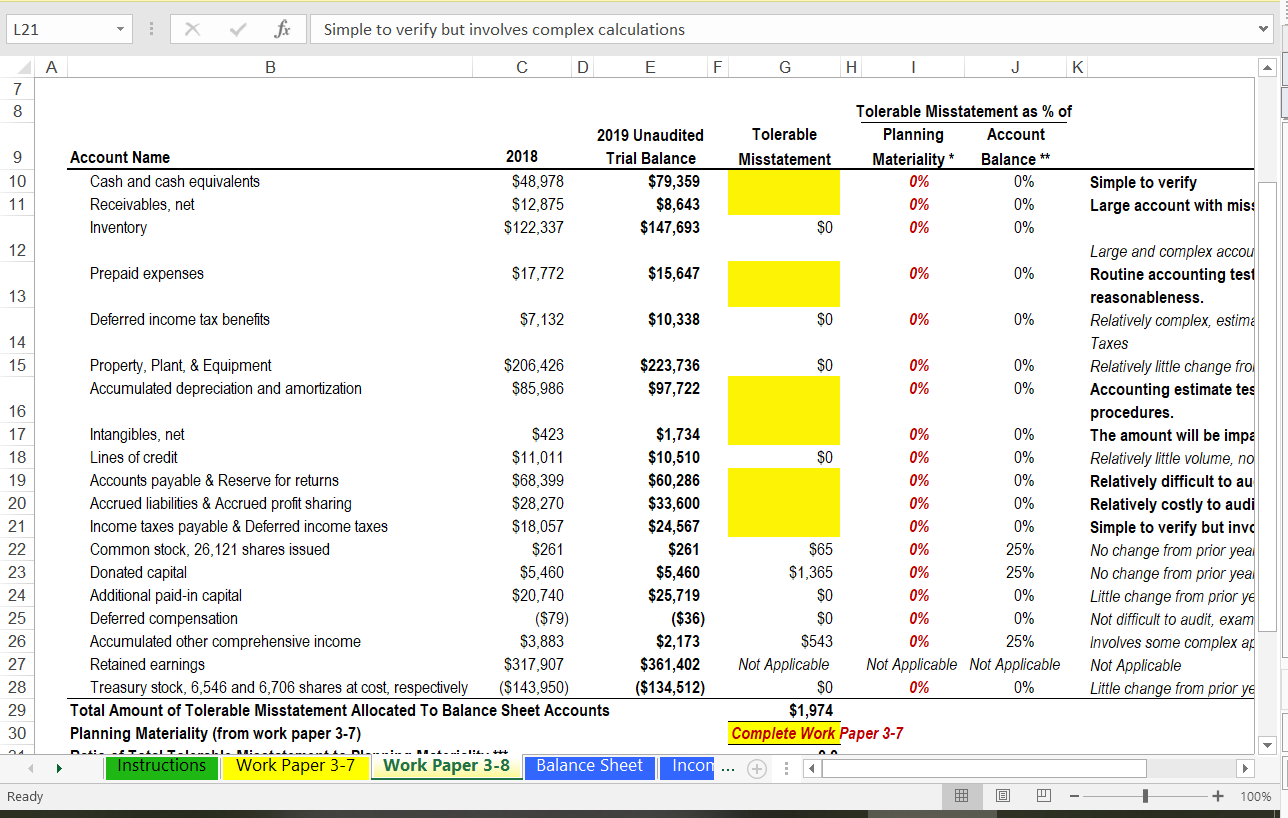Click the $1,974 total cell
Screen dimensions: 1288x818
811,710
